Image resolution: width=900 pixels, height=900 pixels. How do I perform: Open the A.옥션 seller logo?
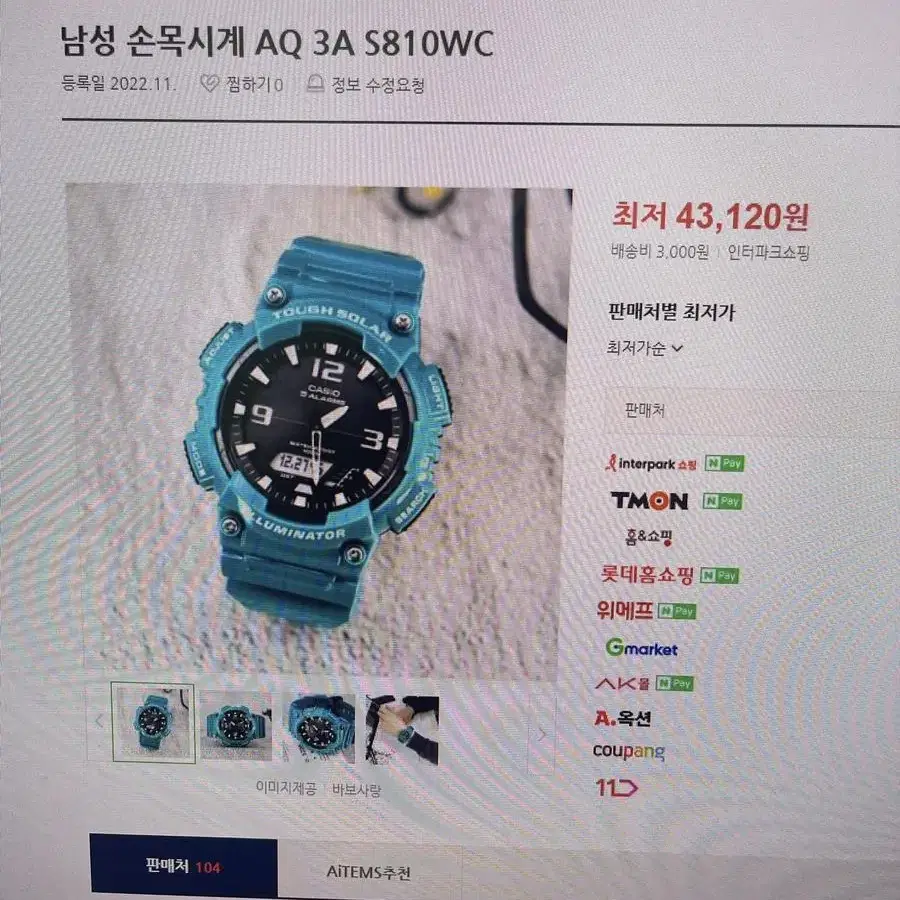tap(622, 718)
